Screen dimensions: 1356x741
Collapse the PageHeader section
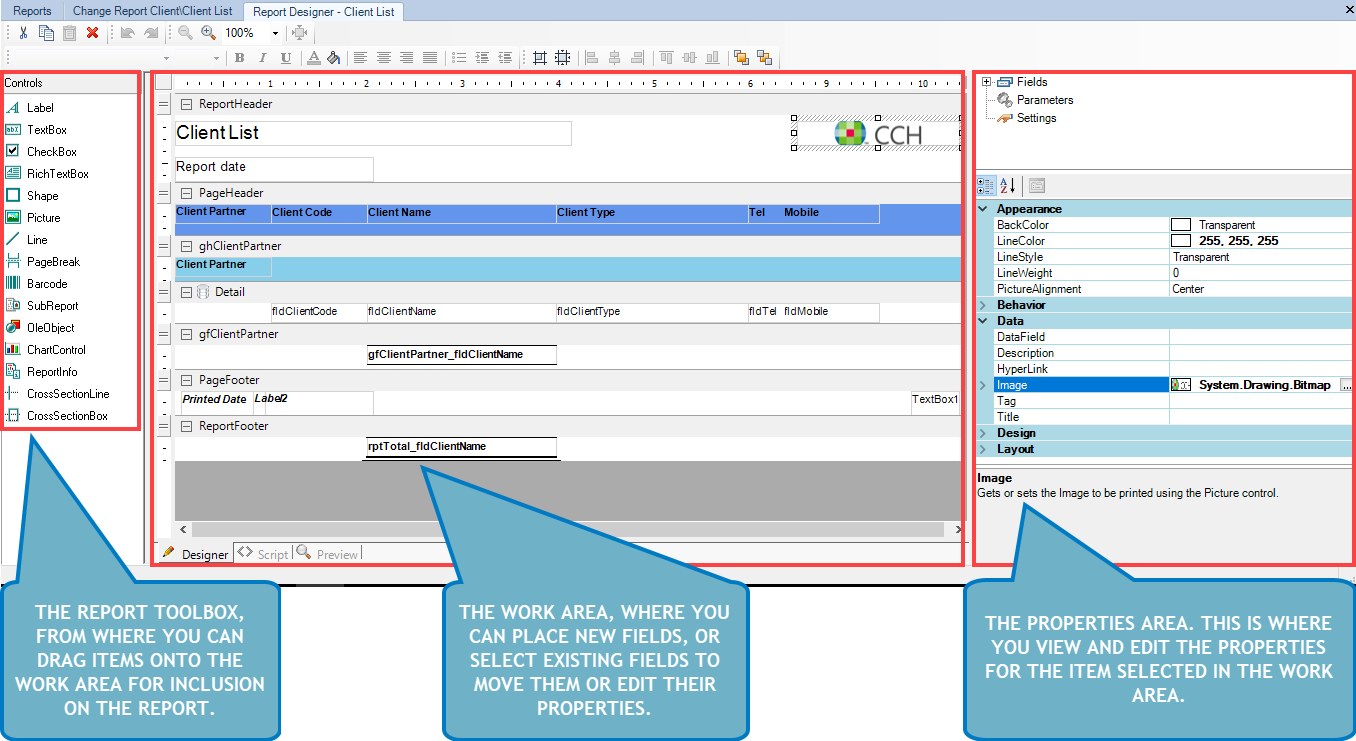(x=186, y=193)
